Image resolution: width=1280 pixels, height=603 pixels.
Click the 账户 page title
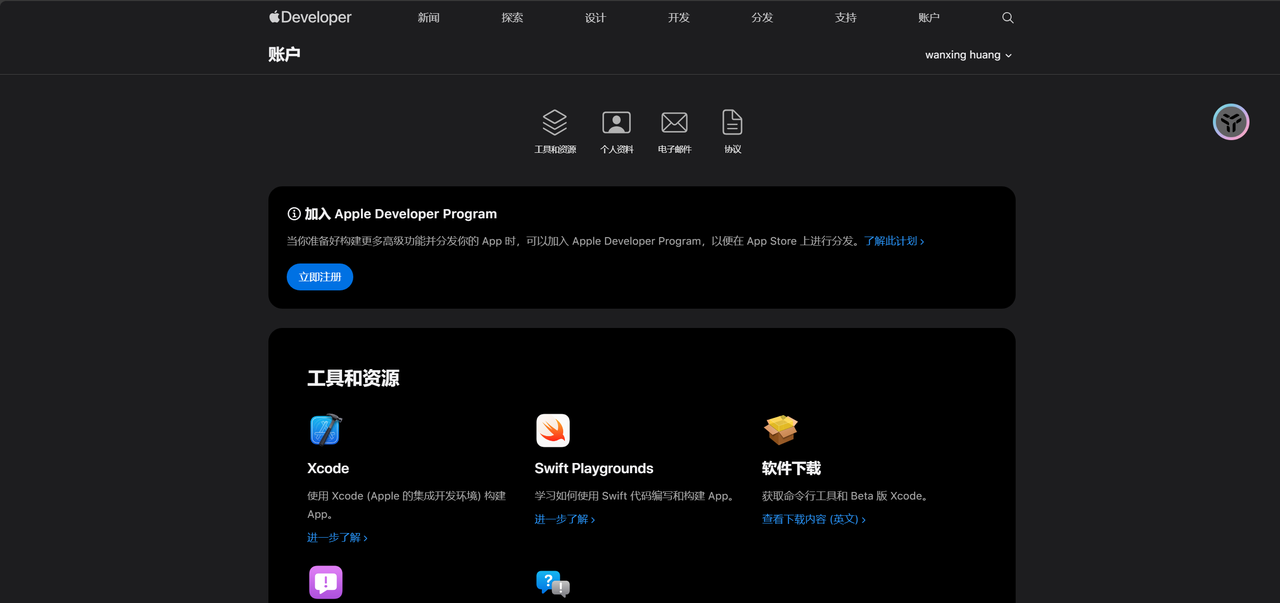click(x=284, y=54)
